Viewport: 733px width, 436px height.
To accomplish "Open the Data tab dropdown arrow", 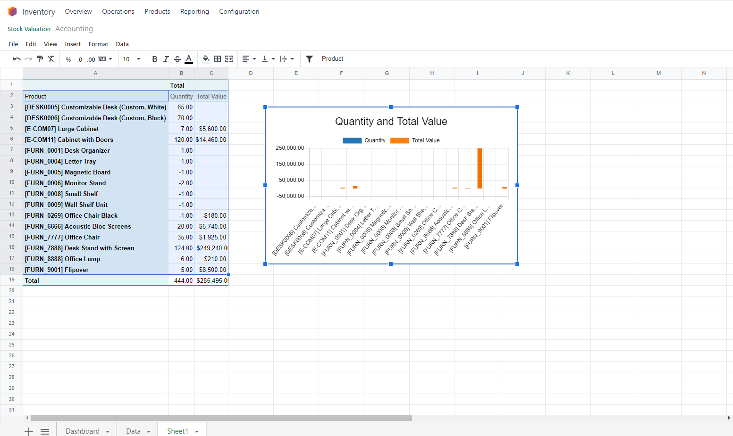I will [149, 431].
